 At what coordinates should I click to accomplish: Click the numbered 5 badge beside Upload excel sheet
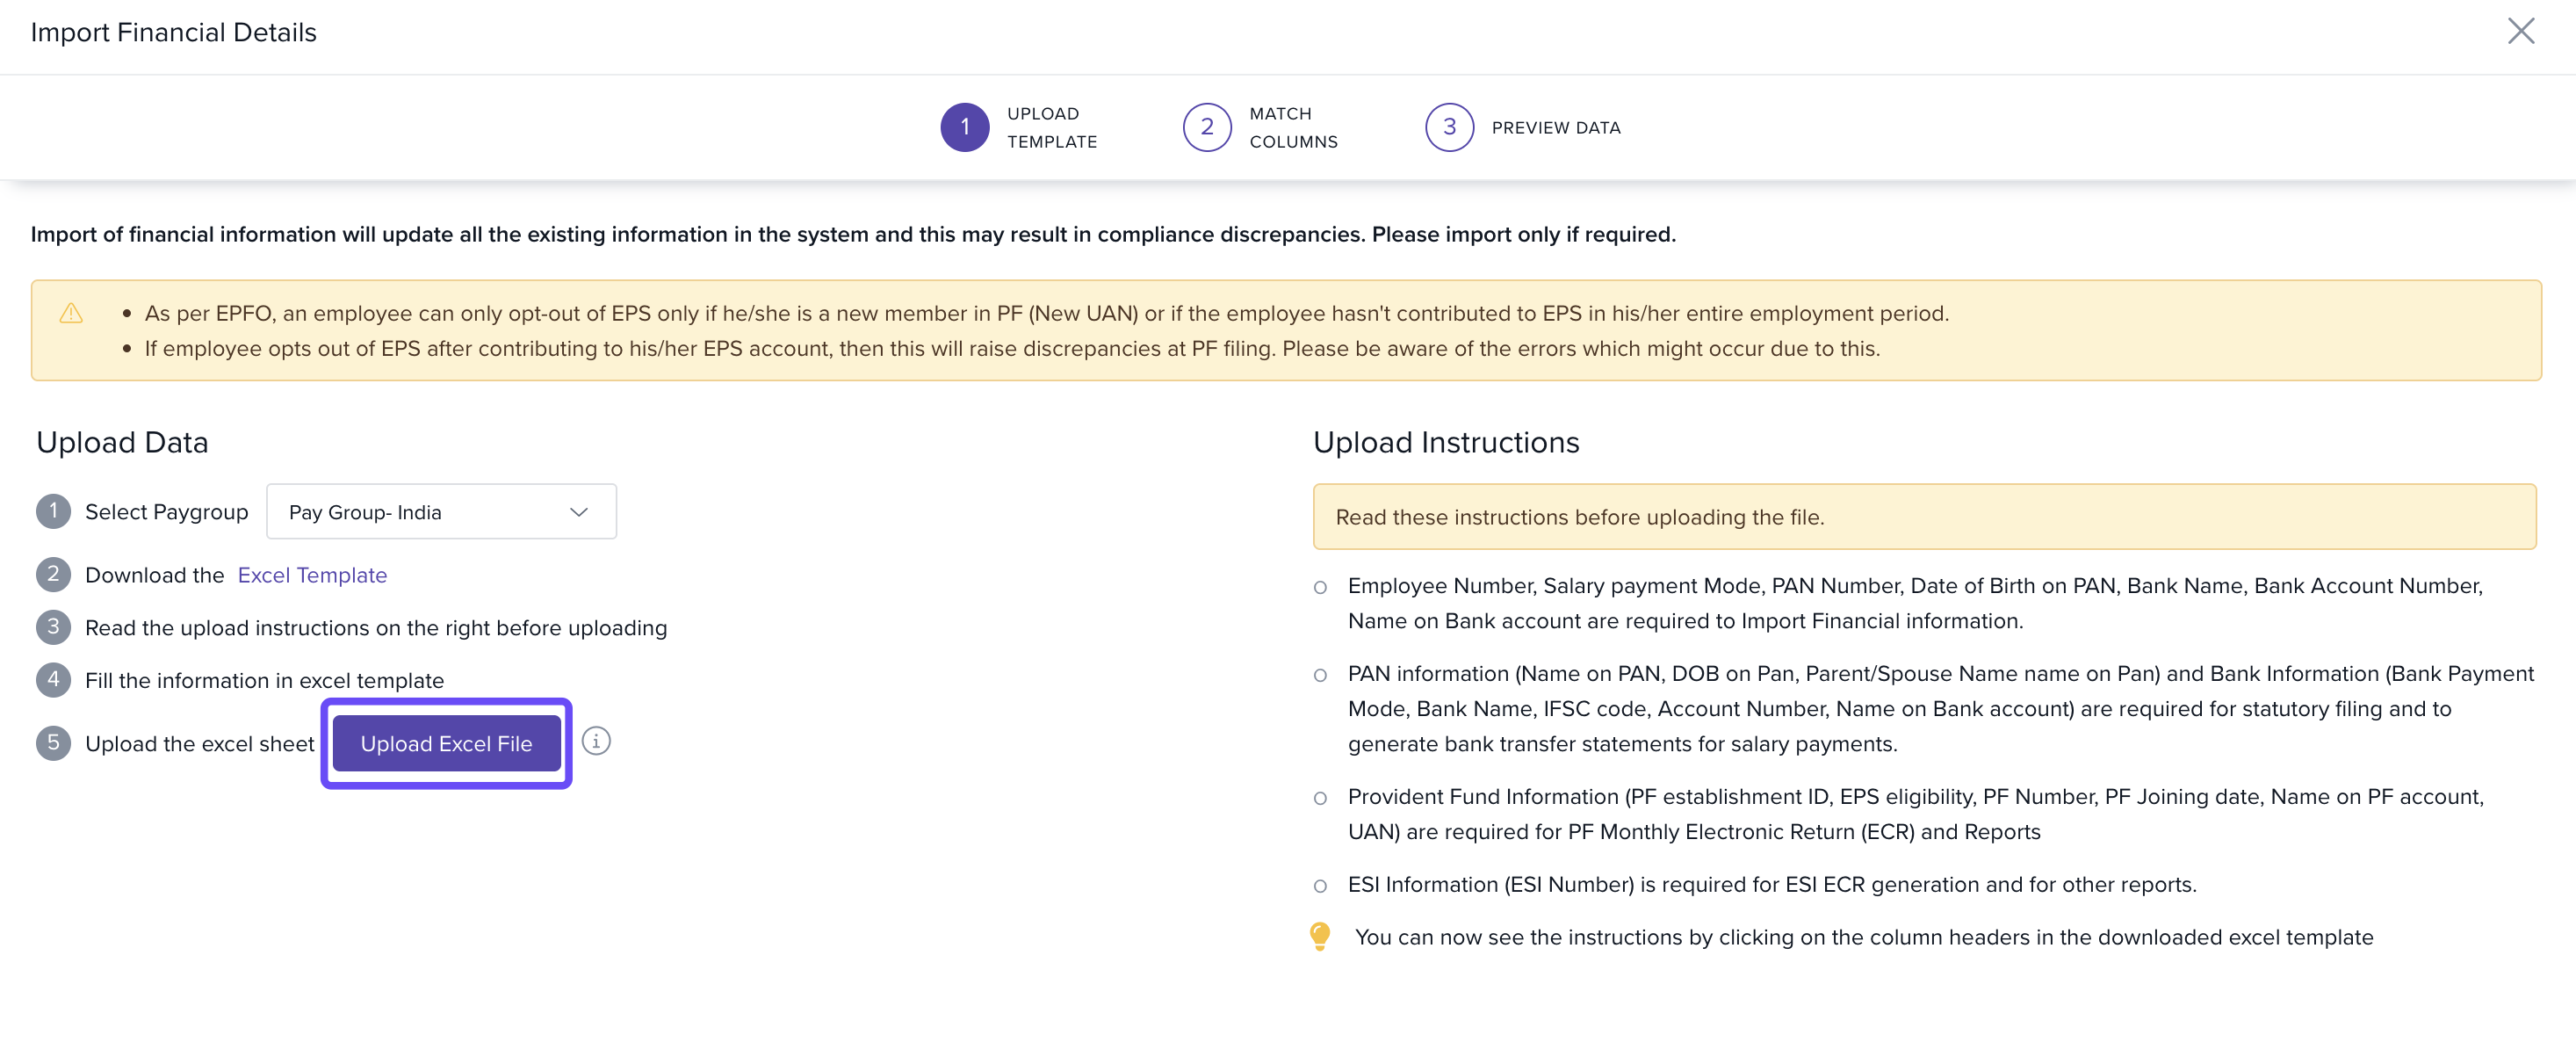pos(53,743)
